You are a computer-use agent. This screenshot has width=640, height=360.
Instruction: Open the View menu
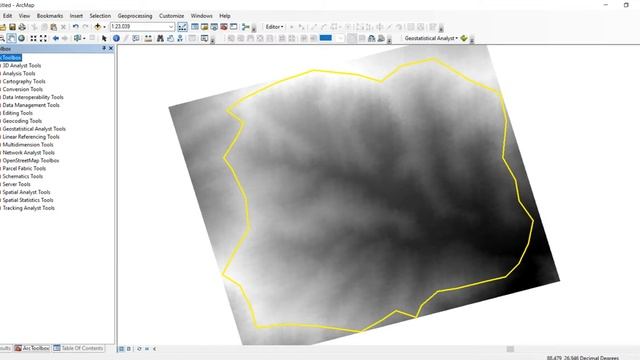(24, 16)
